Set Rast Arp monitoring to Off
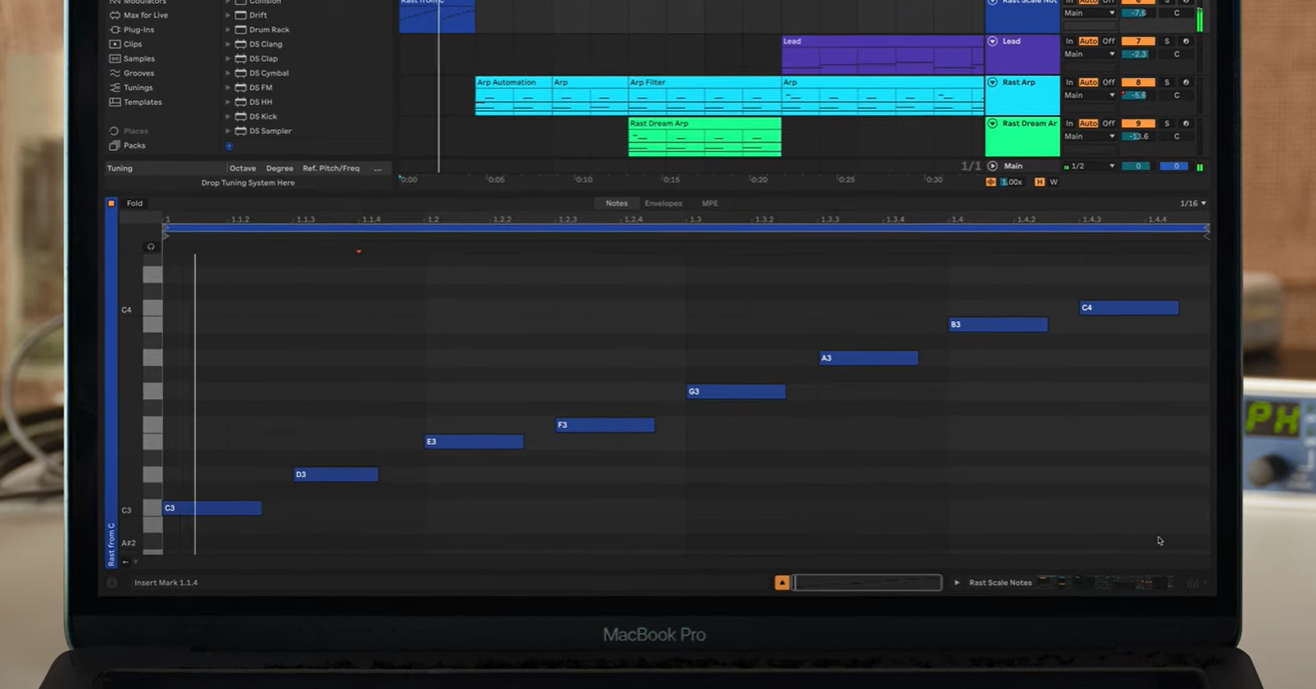 click(x=1109, y=82)
